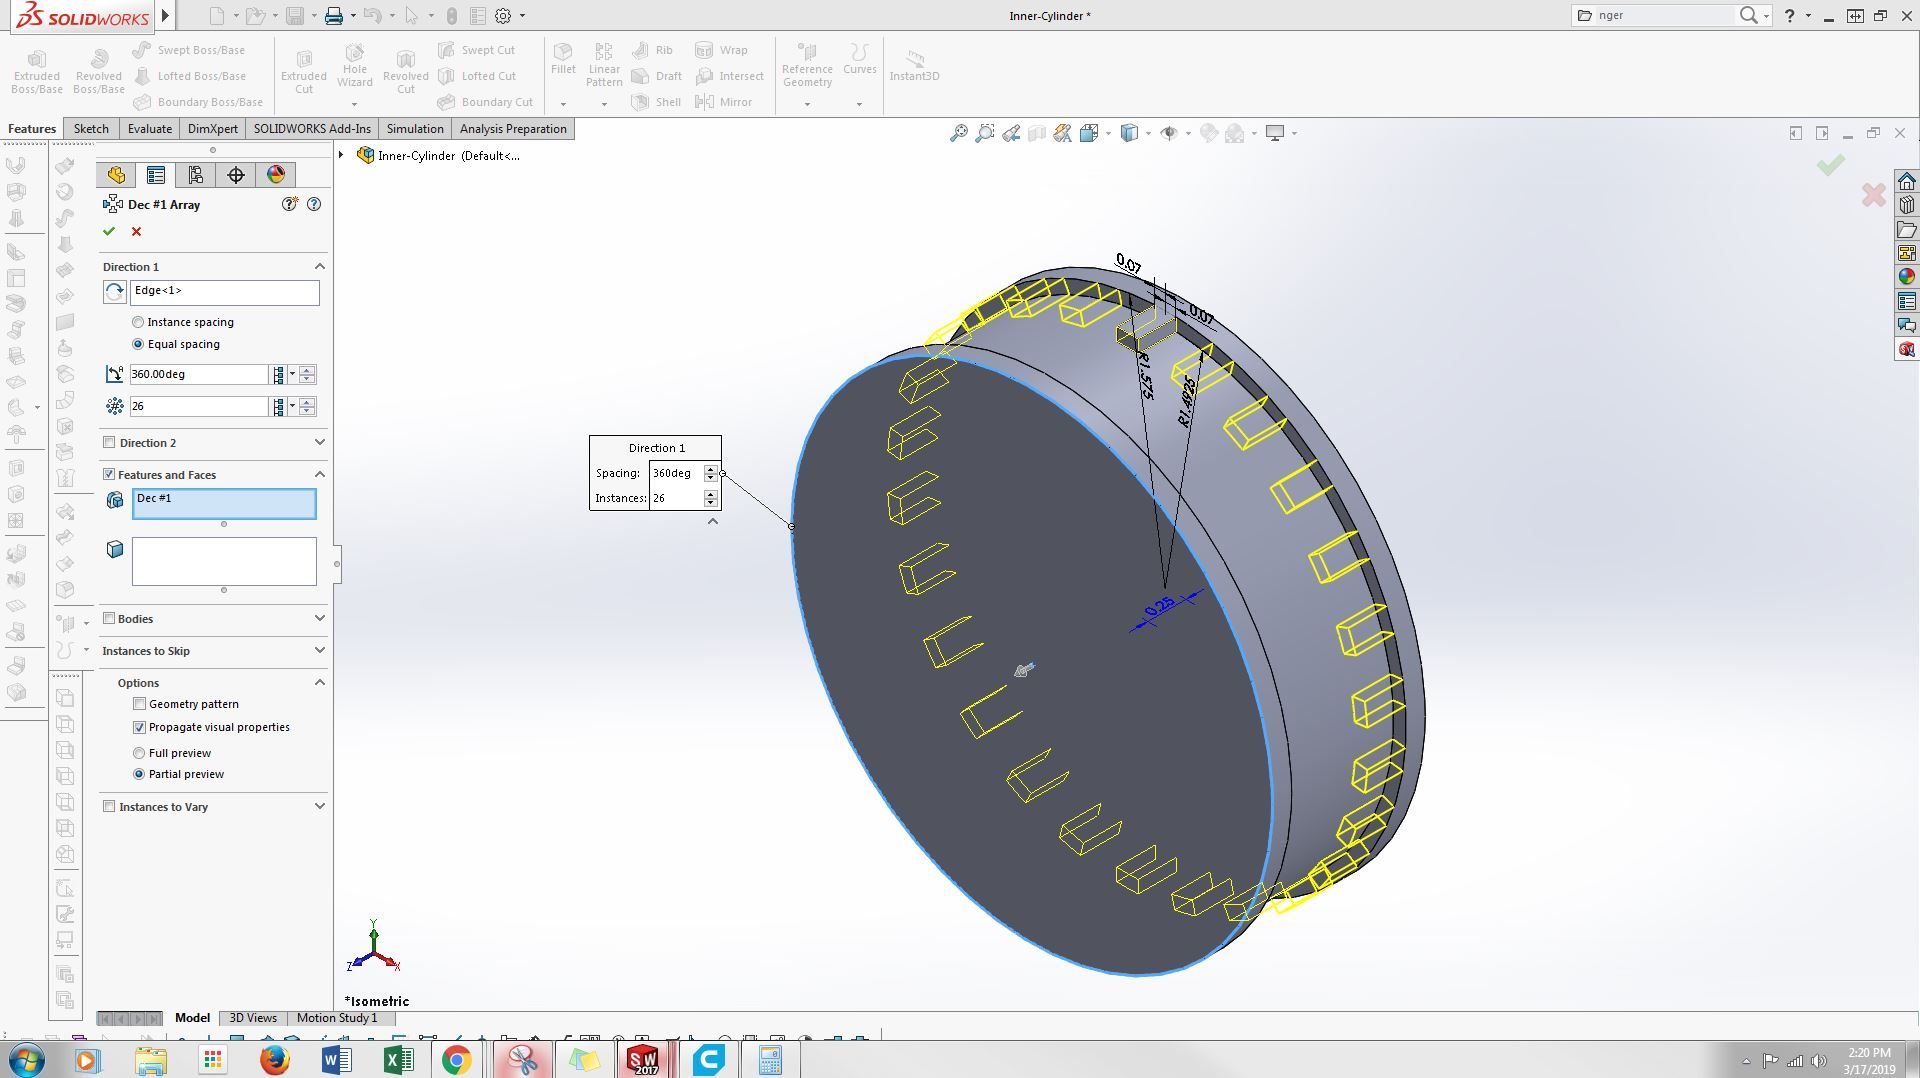Click the reverse direction icon beside Edge<1>

click(115, 292)
